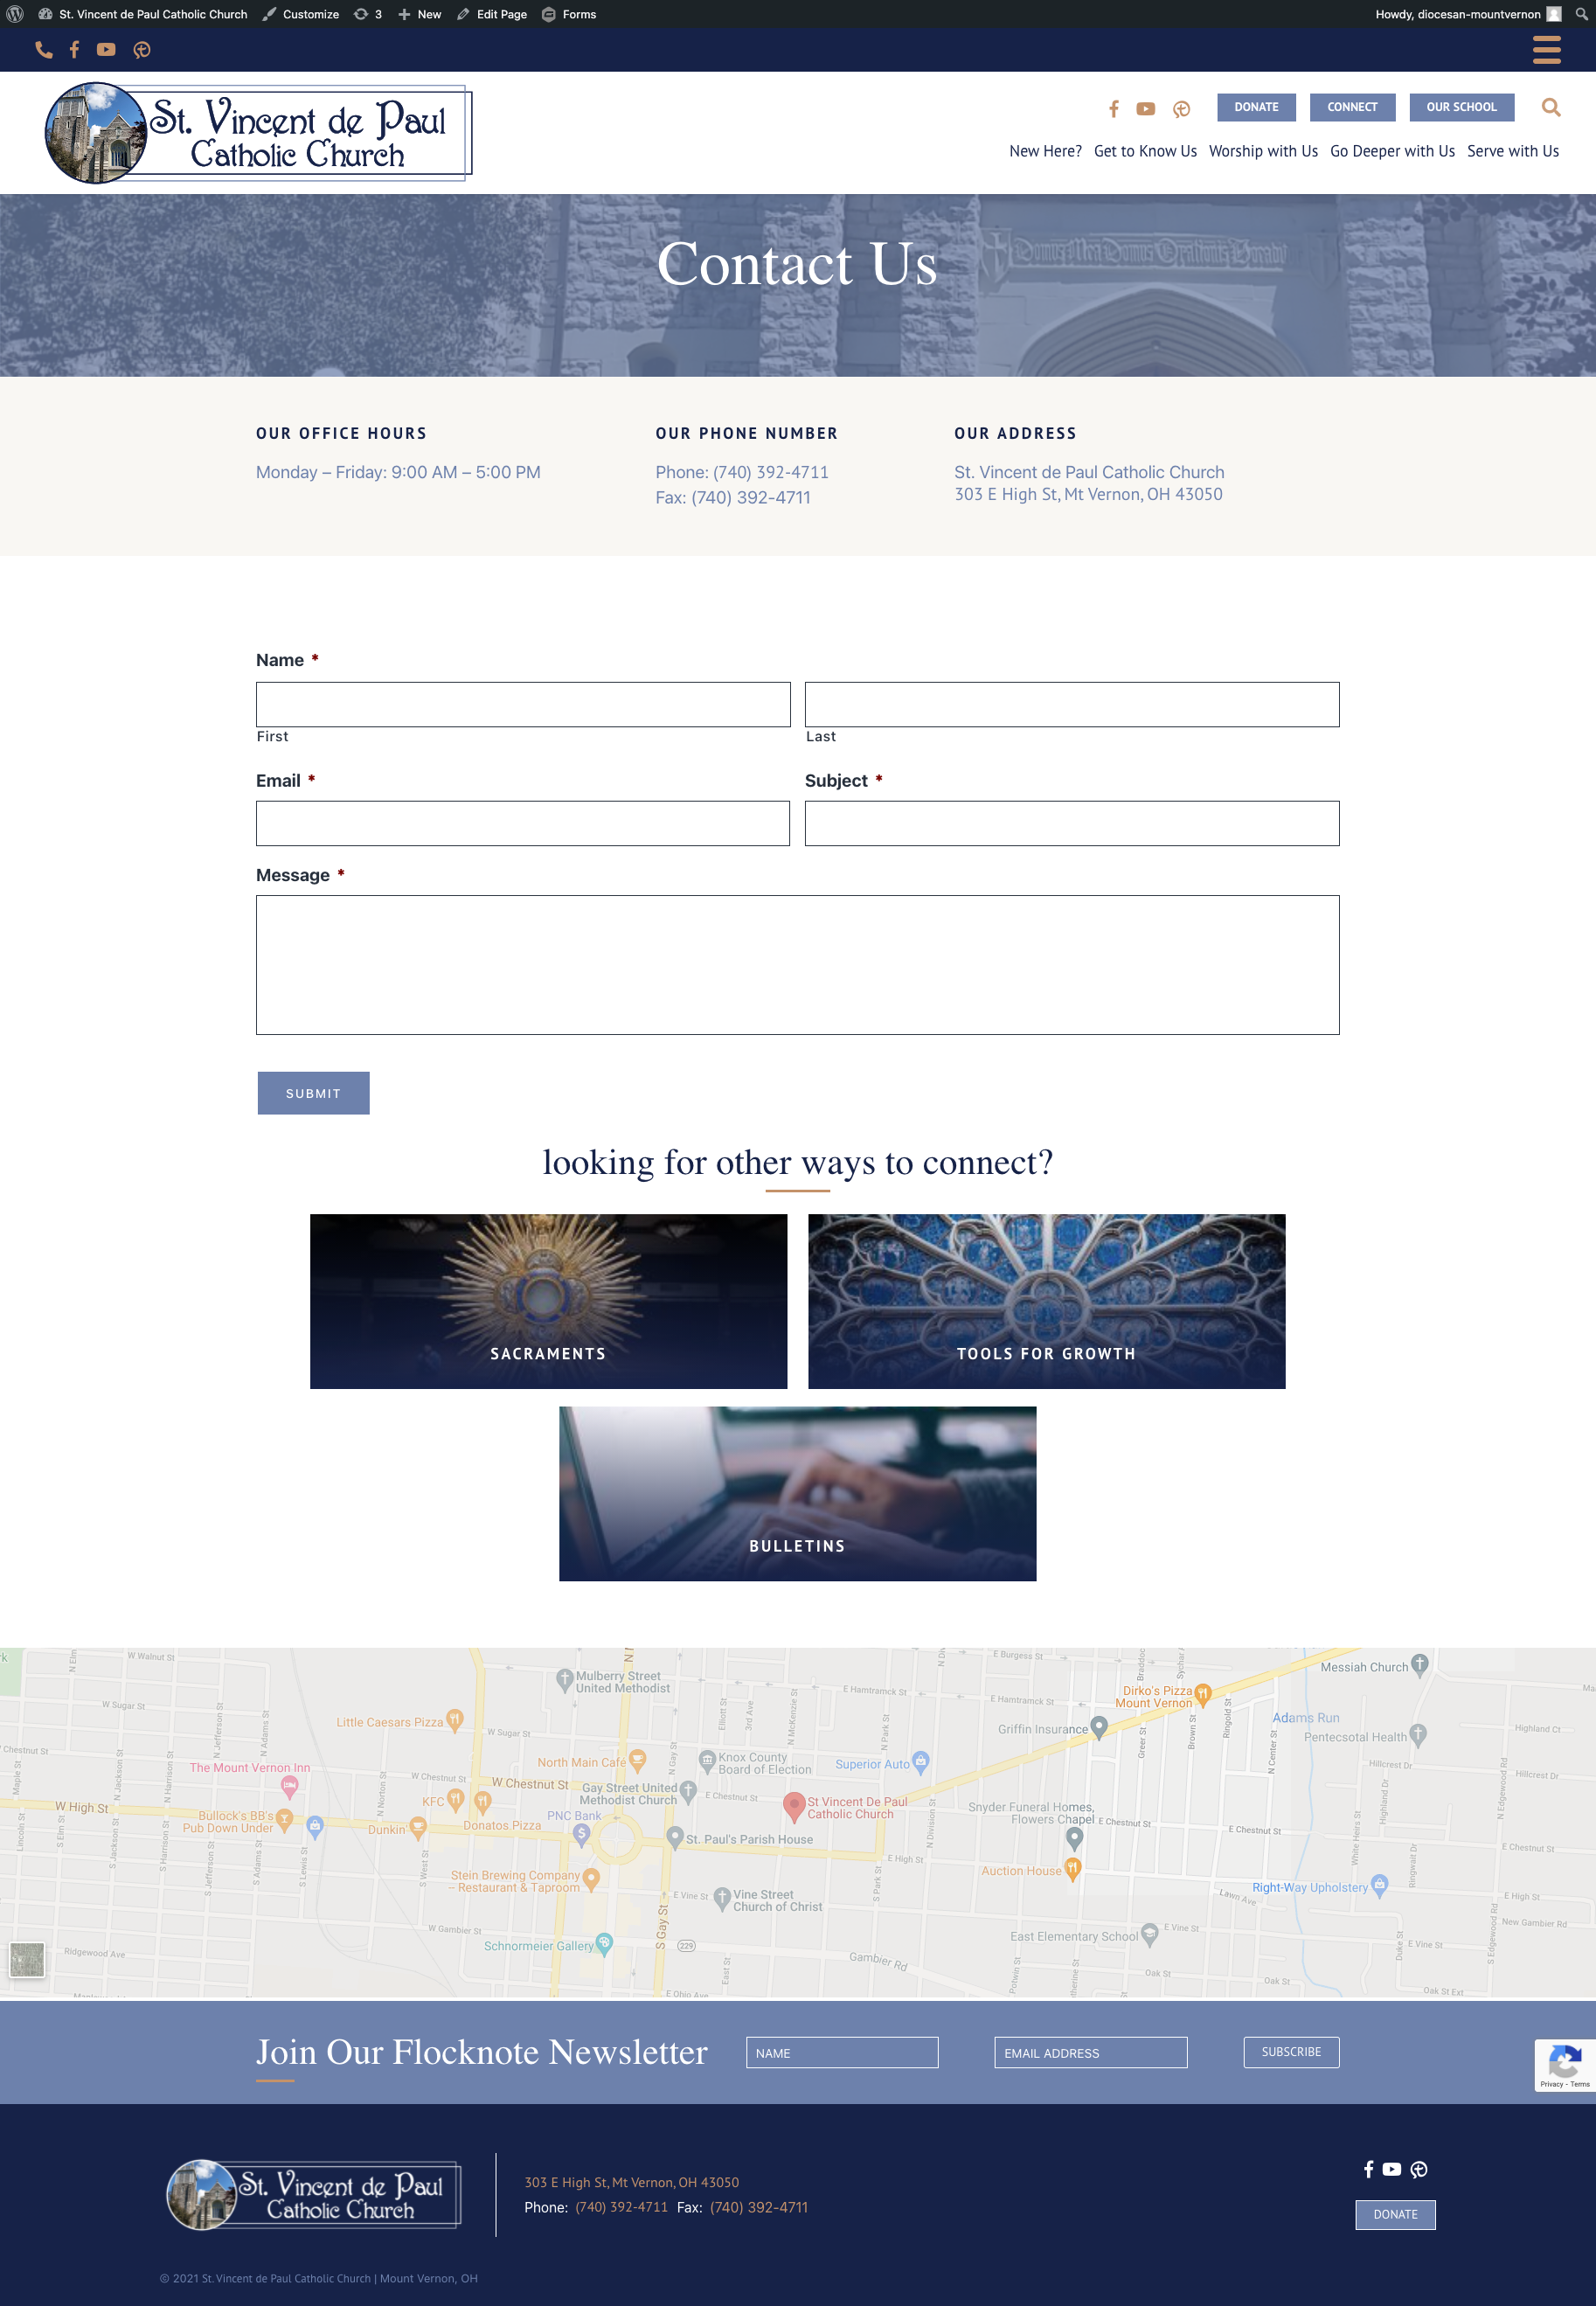
Task: Click Flocknote icon in footer
Action: click(x=1418, y=2169)
